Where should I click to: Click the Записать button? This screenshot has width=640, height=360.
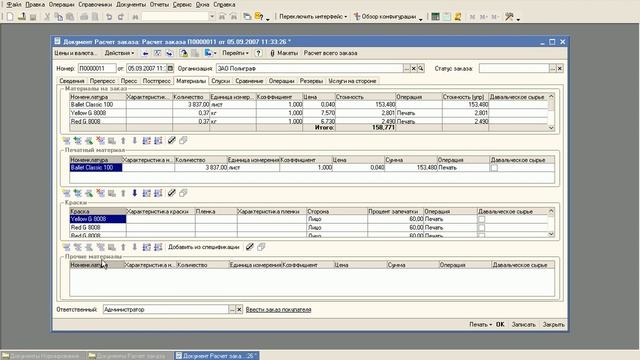tap(523, 324)
